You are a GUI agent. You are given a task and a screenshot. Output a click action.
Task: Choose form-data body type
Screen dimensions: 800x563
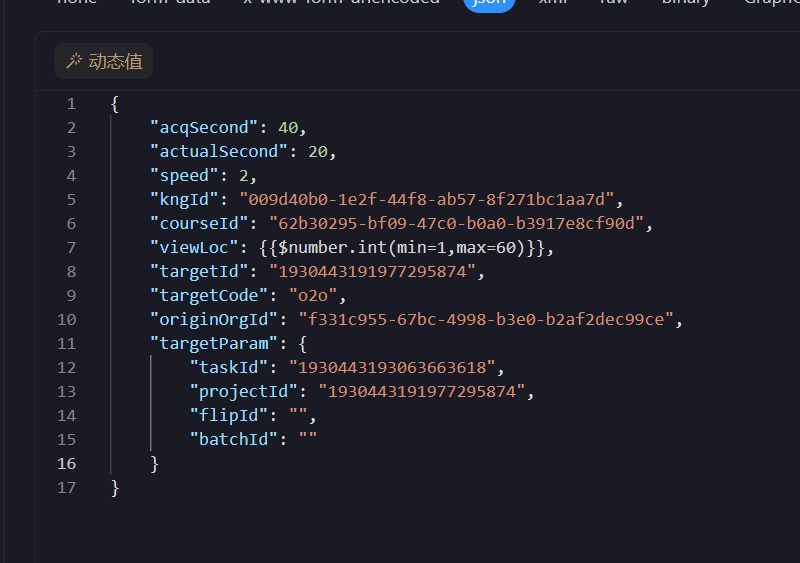[x=170, y=3]
